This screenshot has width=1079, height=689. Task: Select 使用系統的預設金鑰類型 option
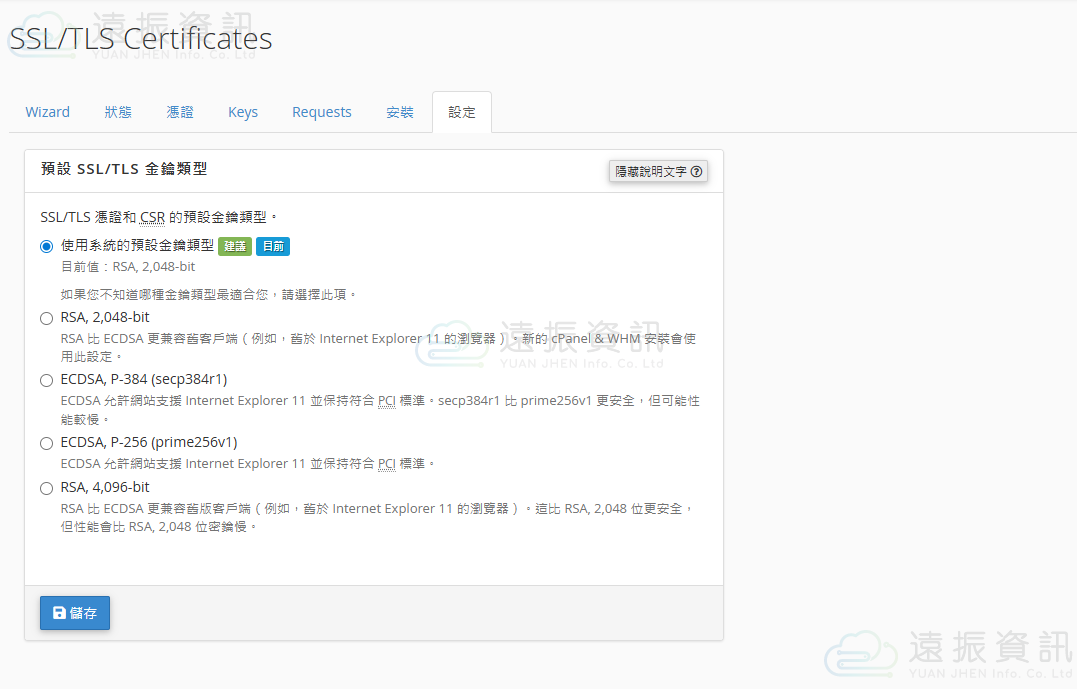46,246
